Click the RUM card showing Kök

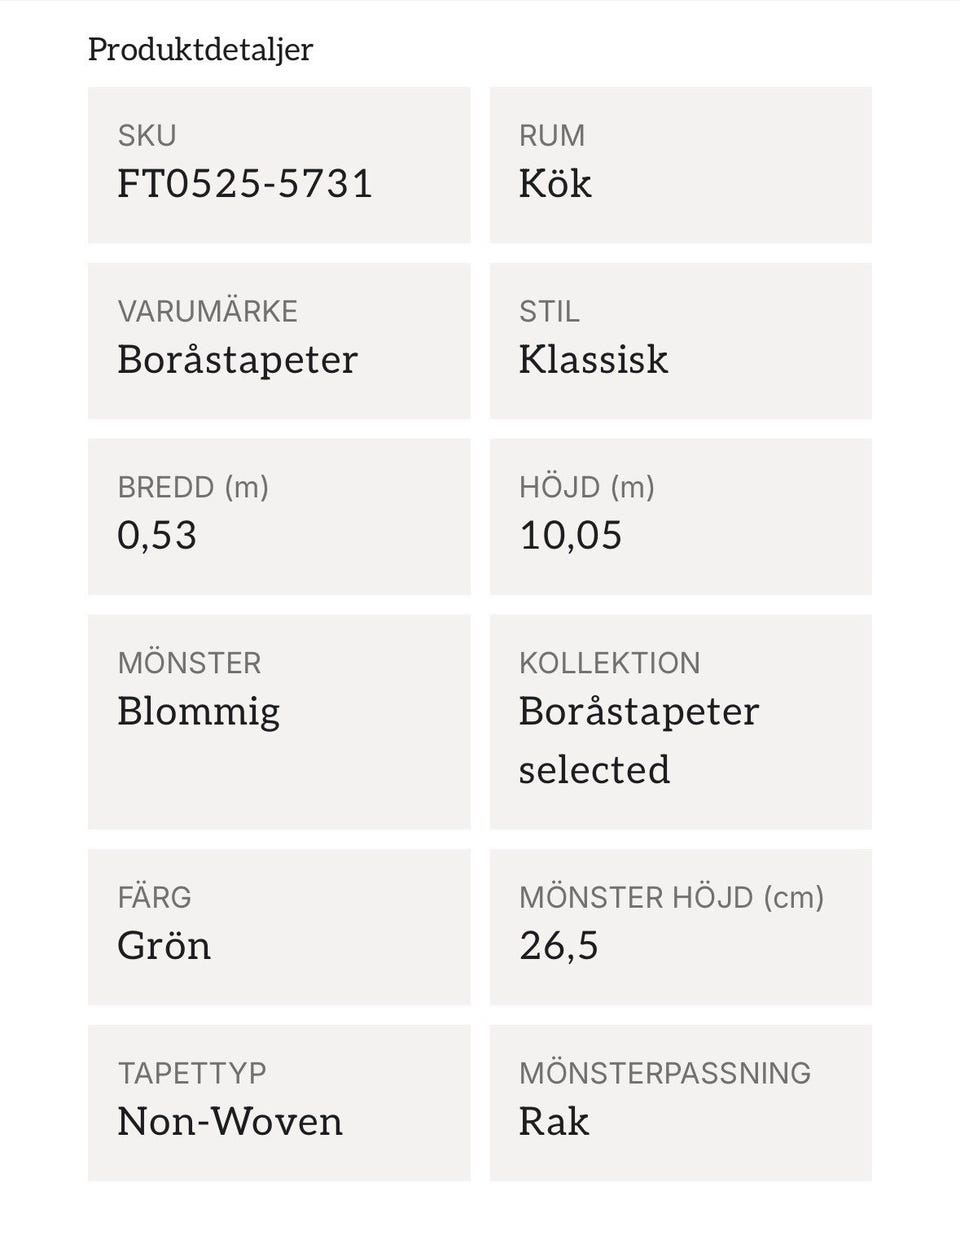(680, 165)
